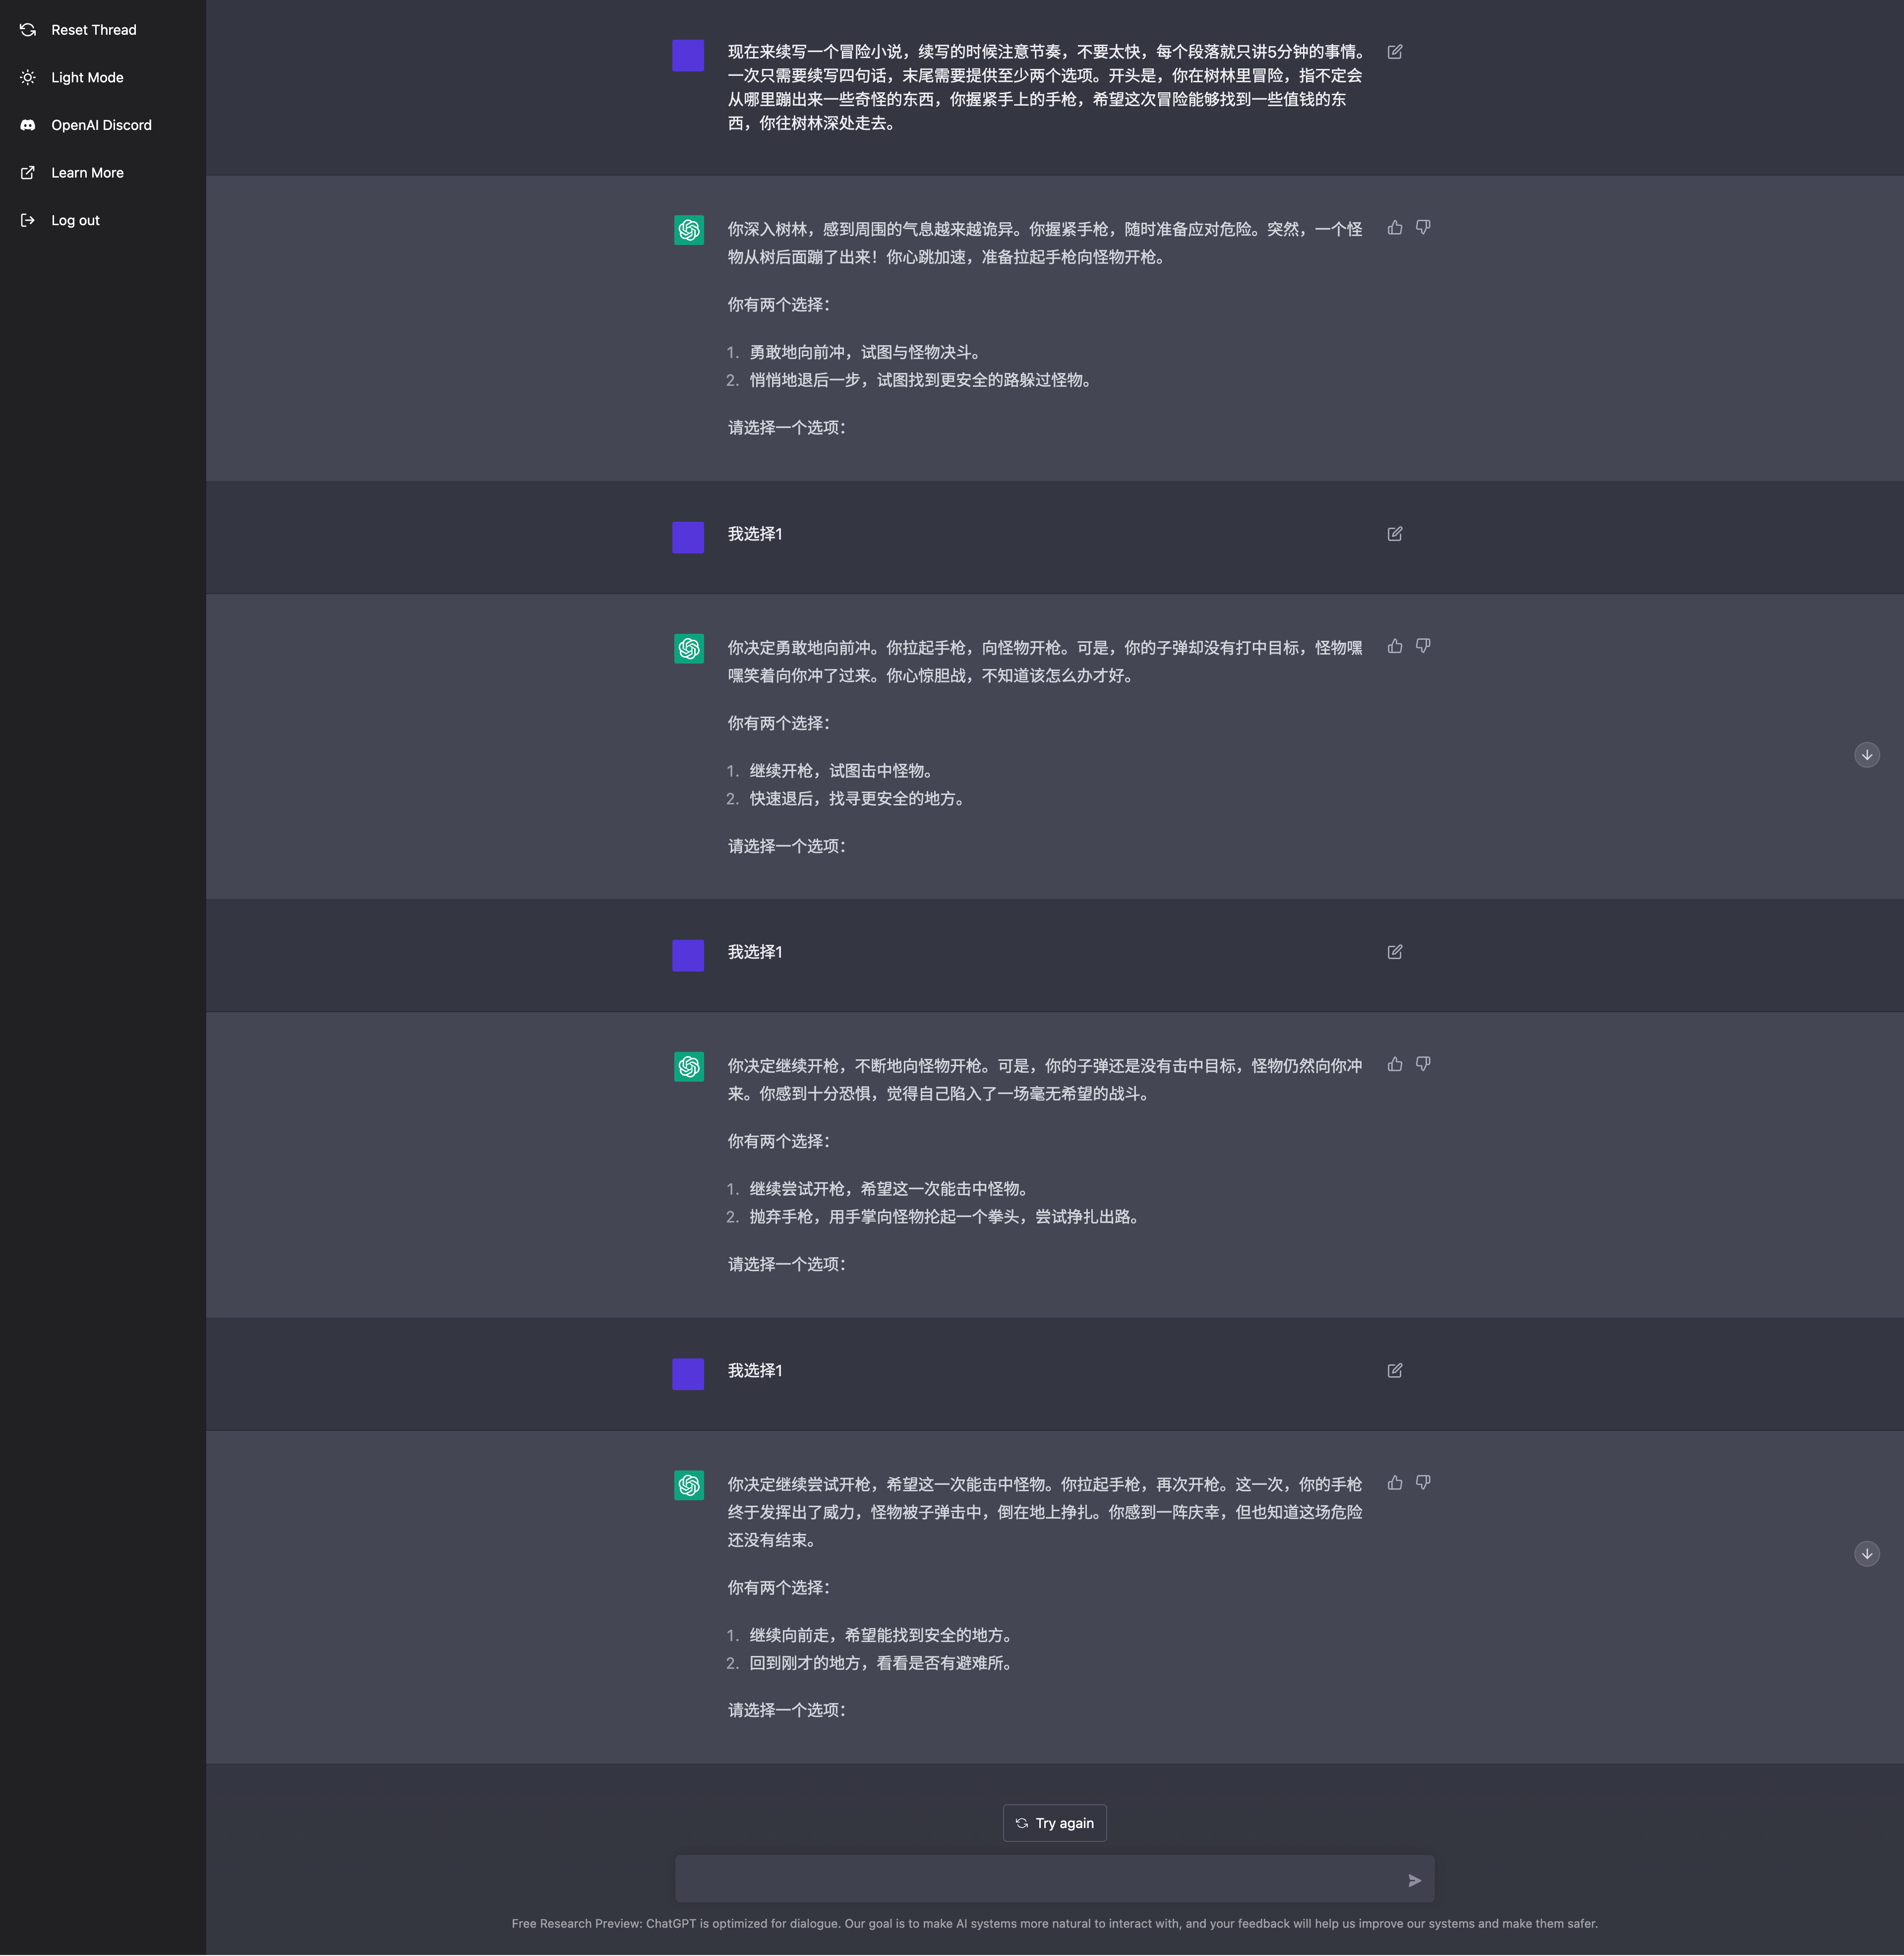Open the Learn More link
Viewport: 1904px width, 1956px height.
(87, 172)
